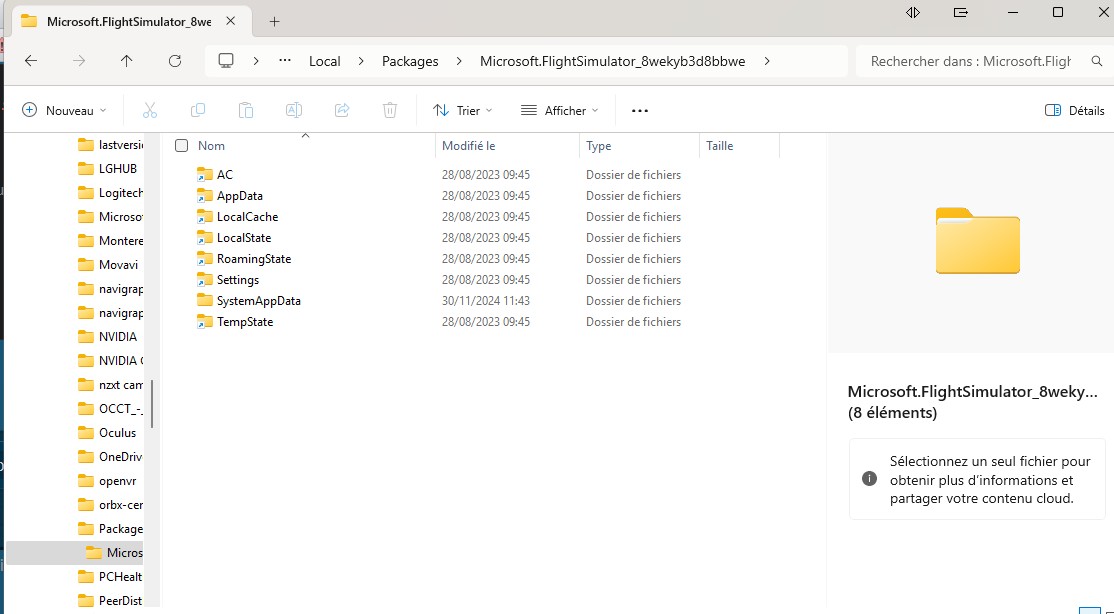Refresh the current folder view

tap(175, 61)
